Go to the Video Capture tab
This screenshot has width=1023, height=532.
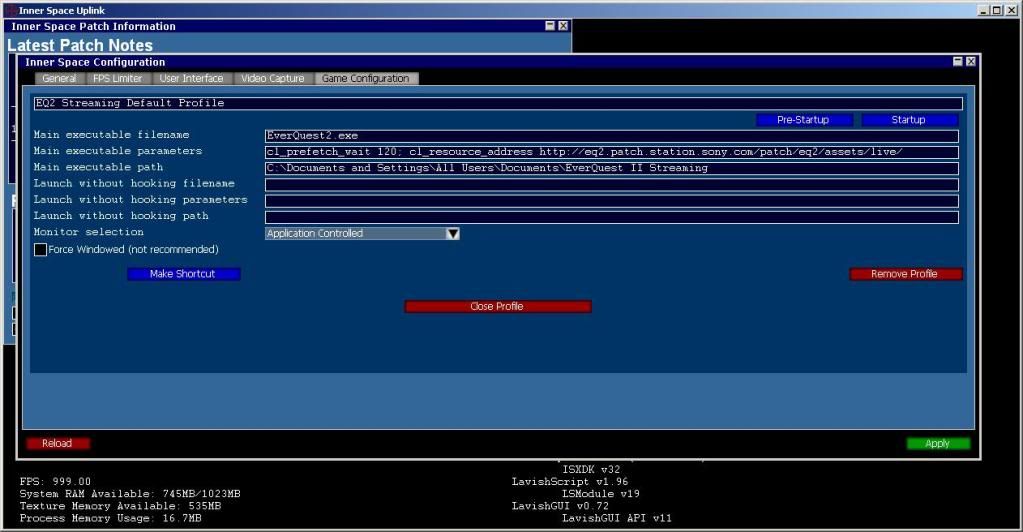click(x=273, y=79)
